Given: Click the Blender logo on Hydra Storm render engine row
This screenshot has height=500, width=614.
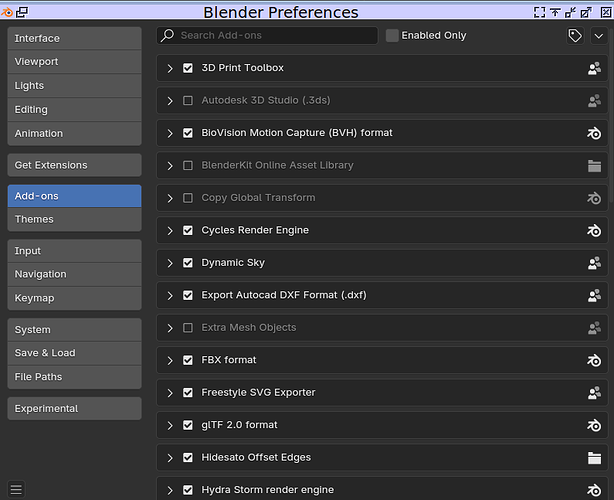Looking at the screenshot, I should pos(594,490).
